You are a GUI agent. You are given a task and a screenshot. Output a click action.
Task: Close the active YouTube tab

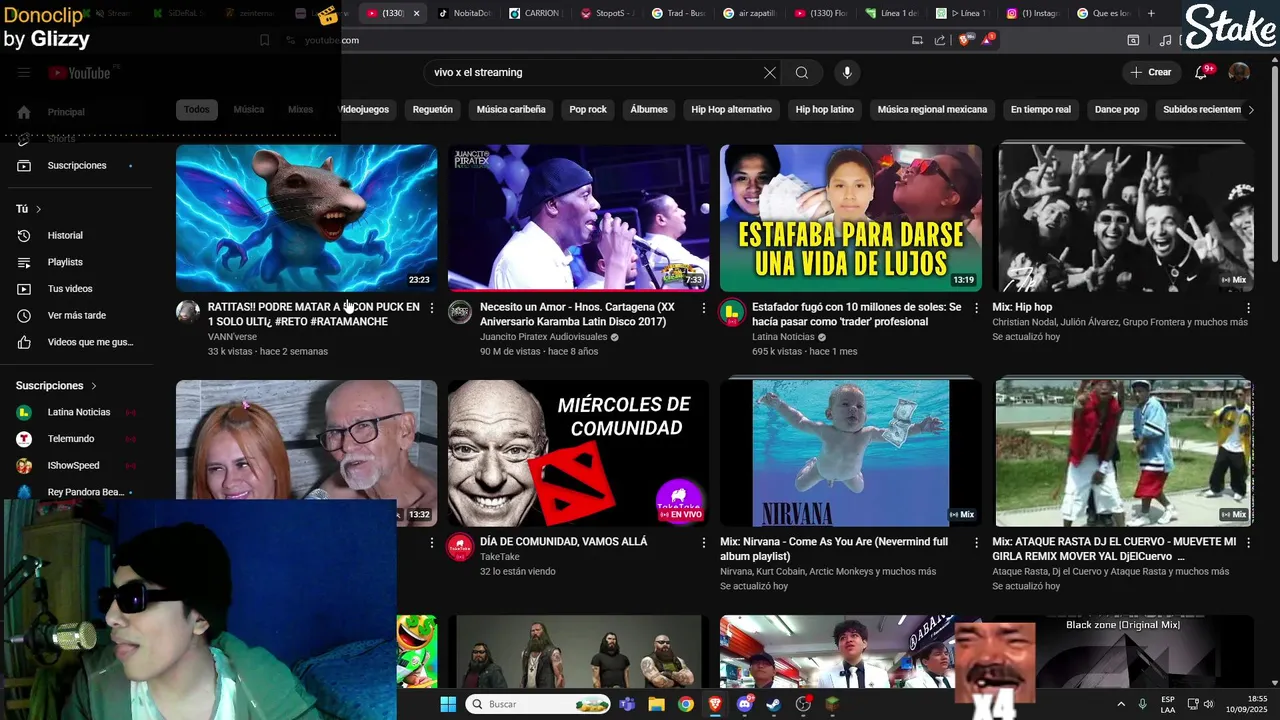click(416, 13)
